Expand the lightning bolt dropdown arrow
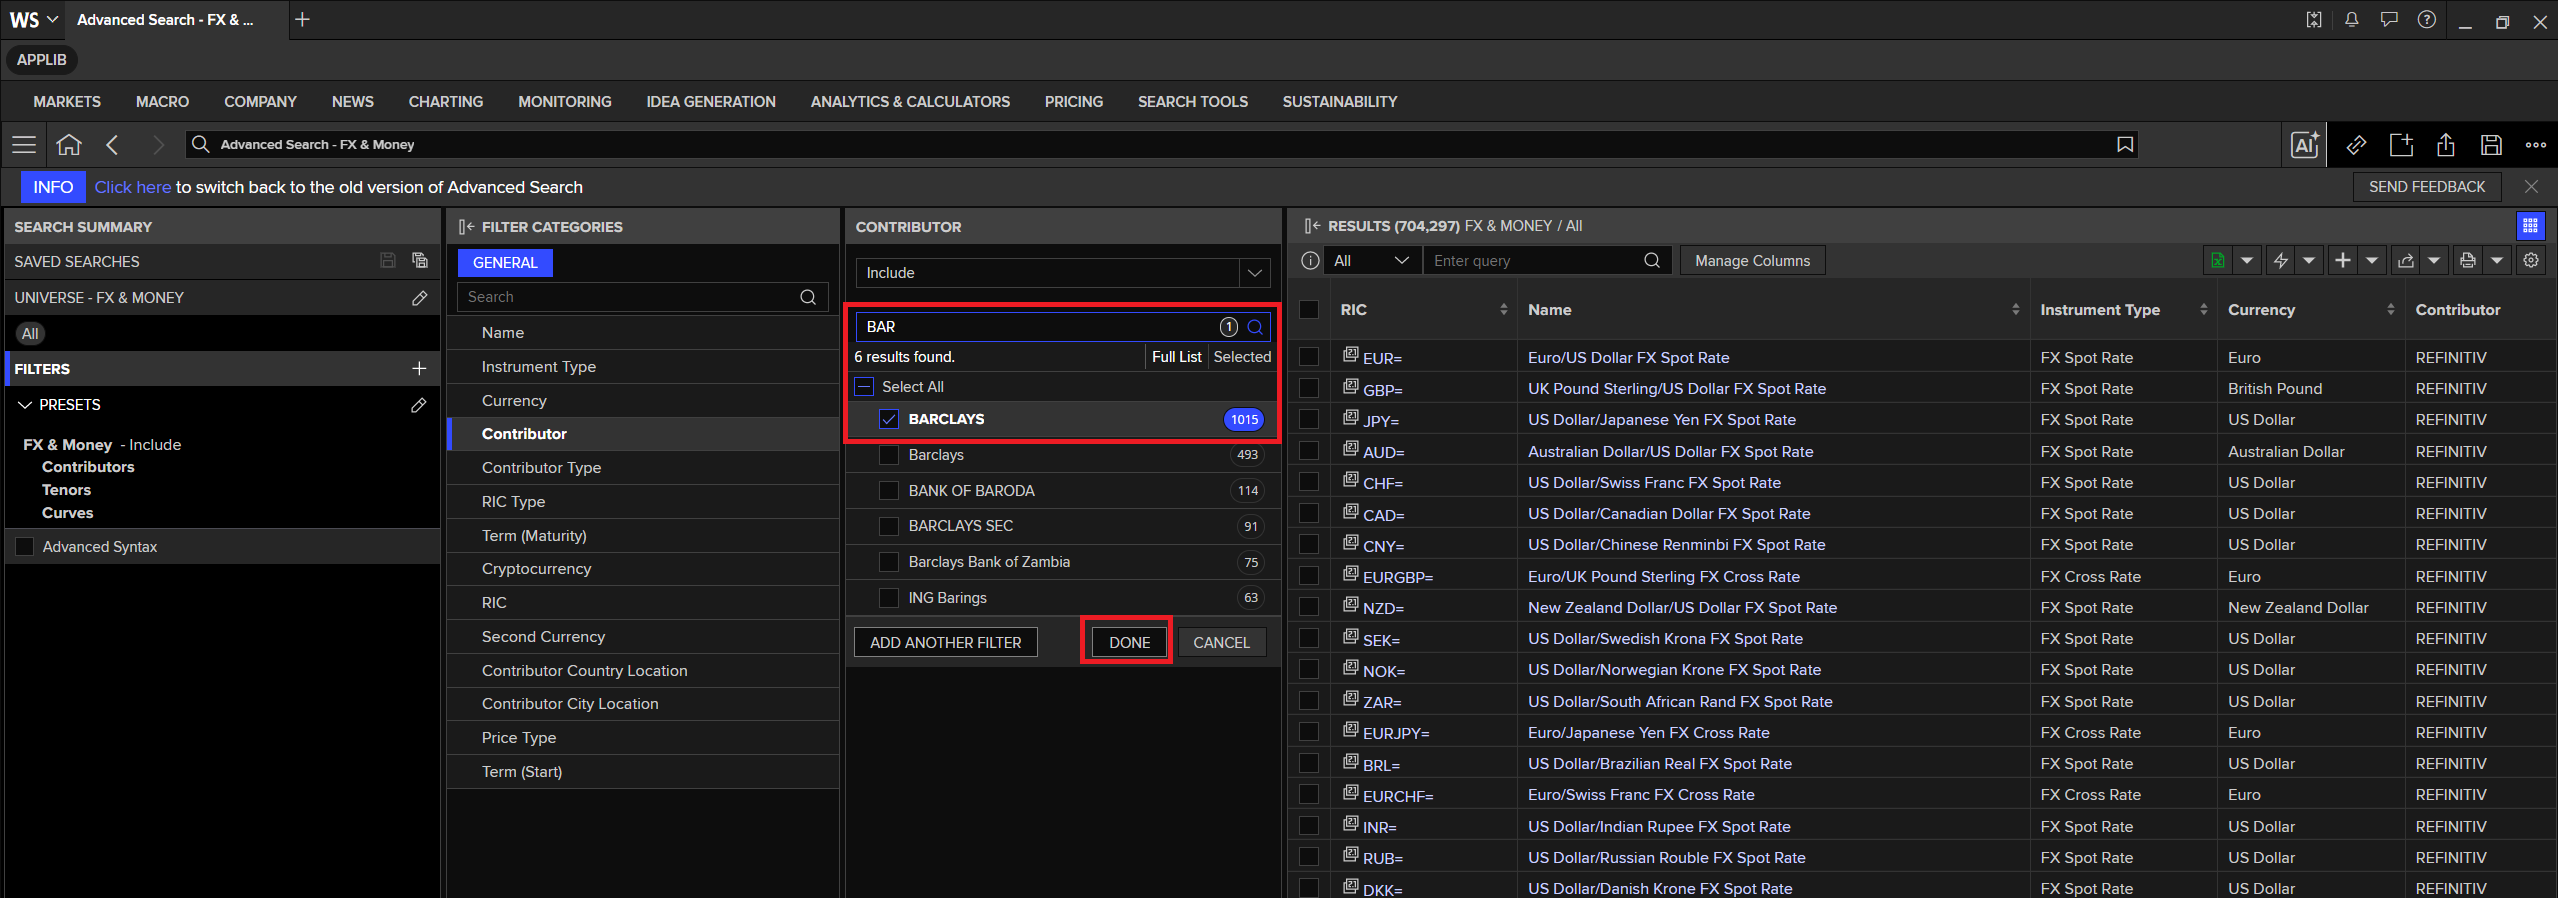 [2309, 261]
